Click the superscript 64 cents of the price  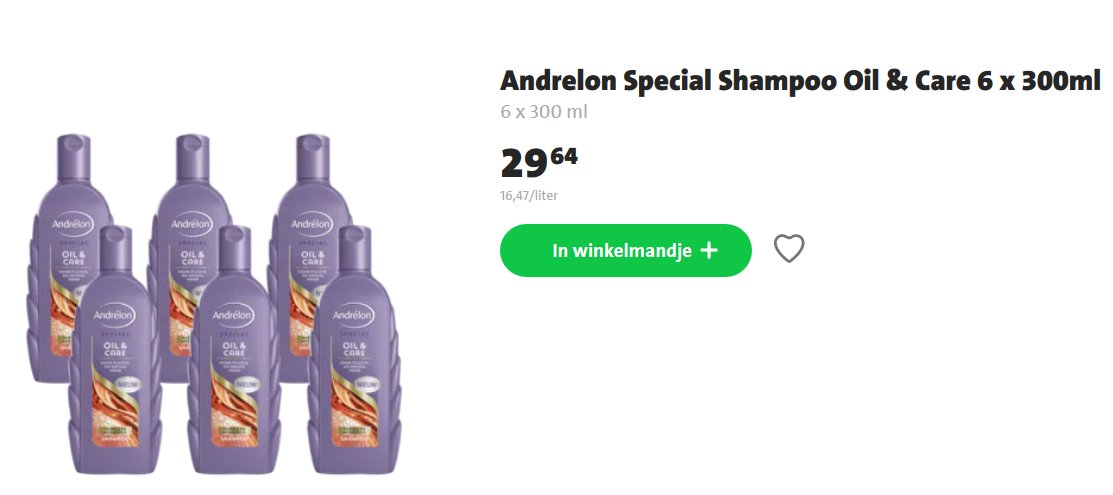pos(564,156)
